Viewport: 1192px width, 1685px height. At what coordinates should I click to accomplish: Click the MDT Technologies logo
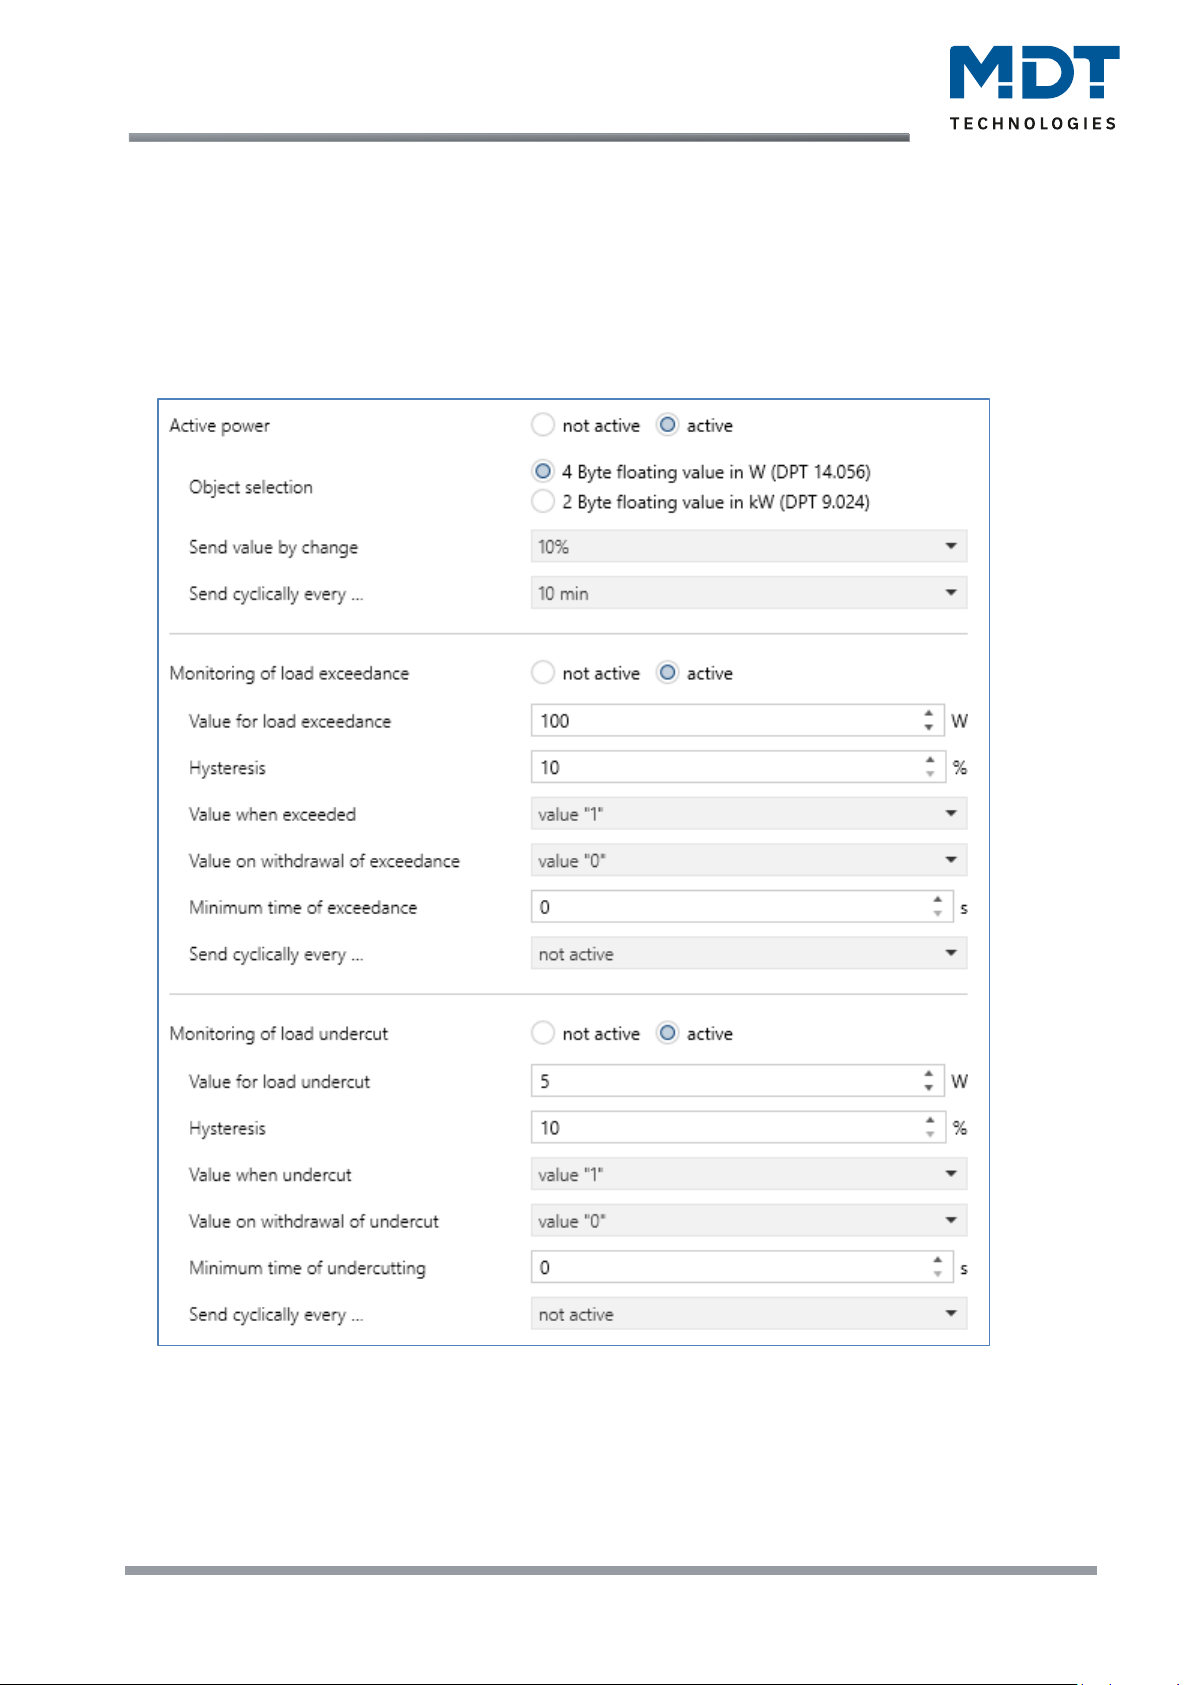click(x=1034, y=88)
